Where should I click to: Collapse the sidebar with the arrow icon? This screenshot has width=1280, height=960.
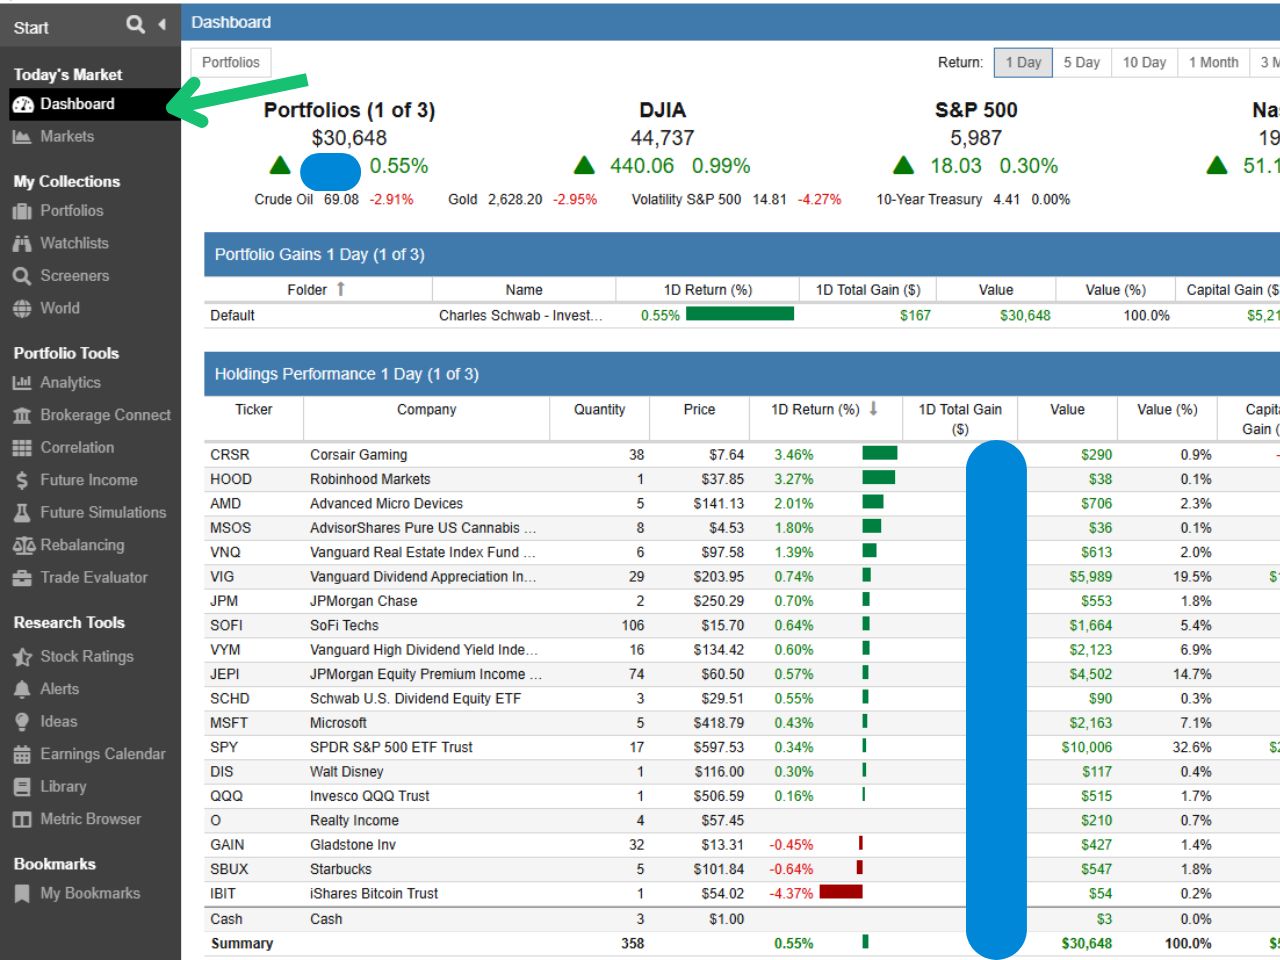162,24
